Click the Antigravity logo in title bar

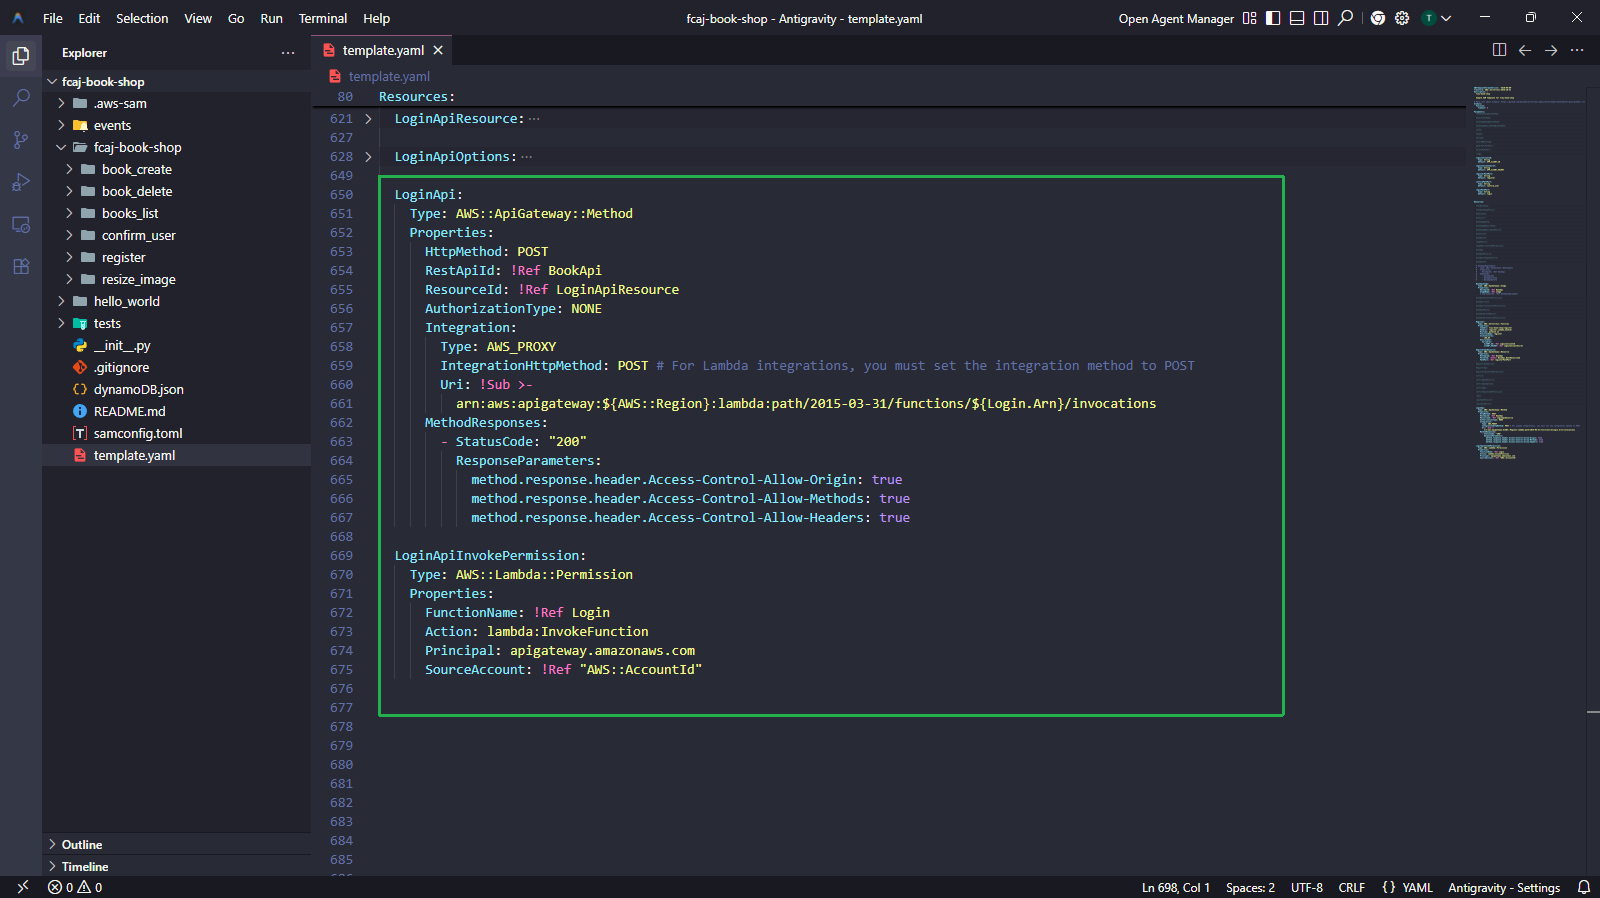click(x=18, y=18)
